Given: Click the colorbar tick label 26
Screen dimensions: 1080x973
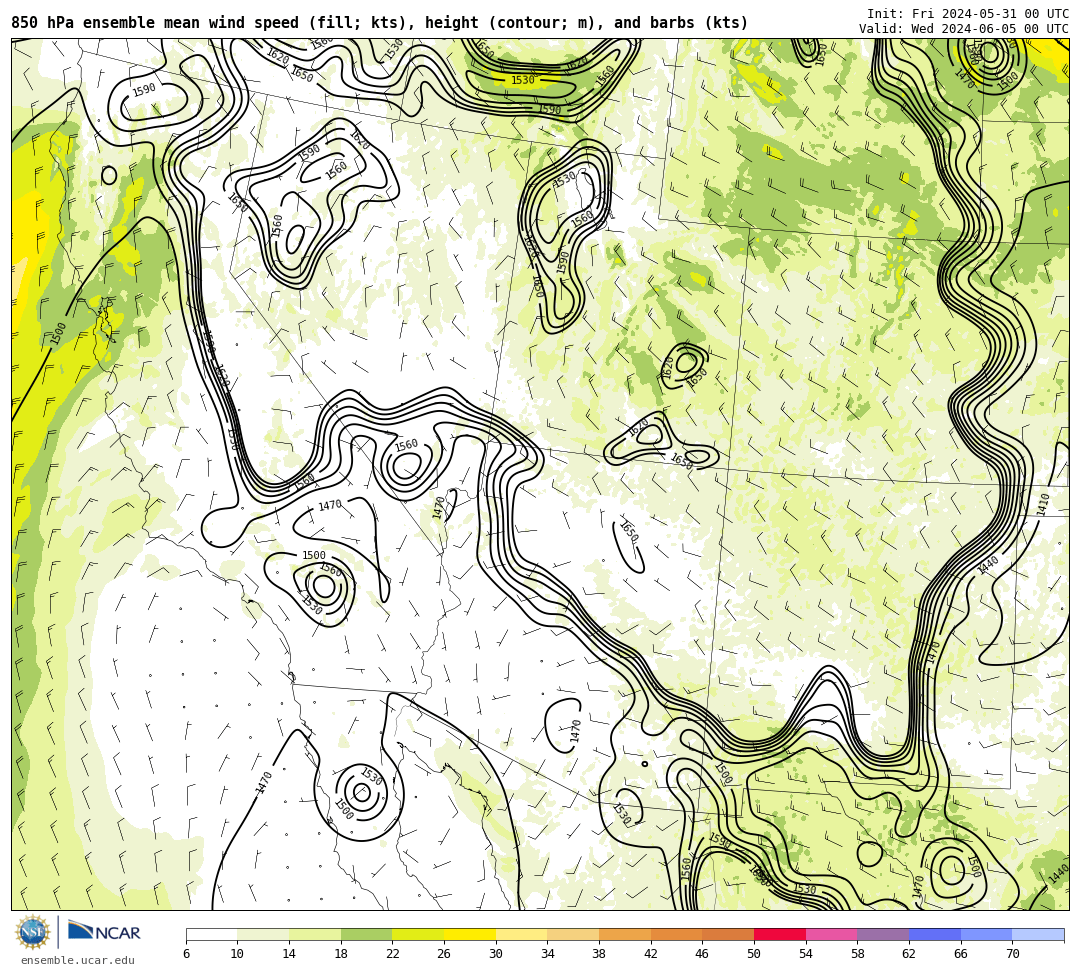Looking at the screenshot, I should (x=444, y=954).
